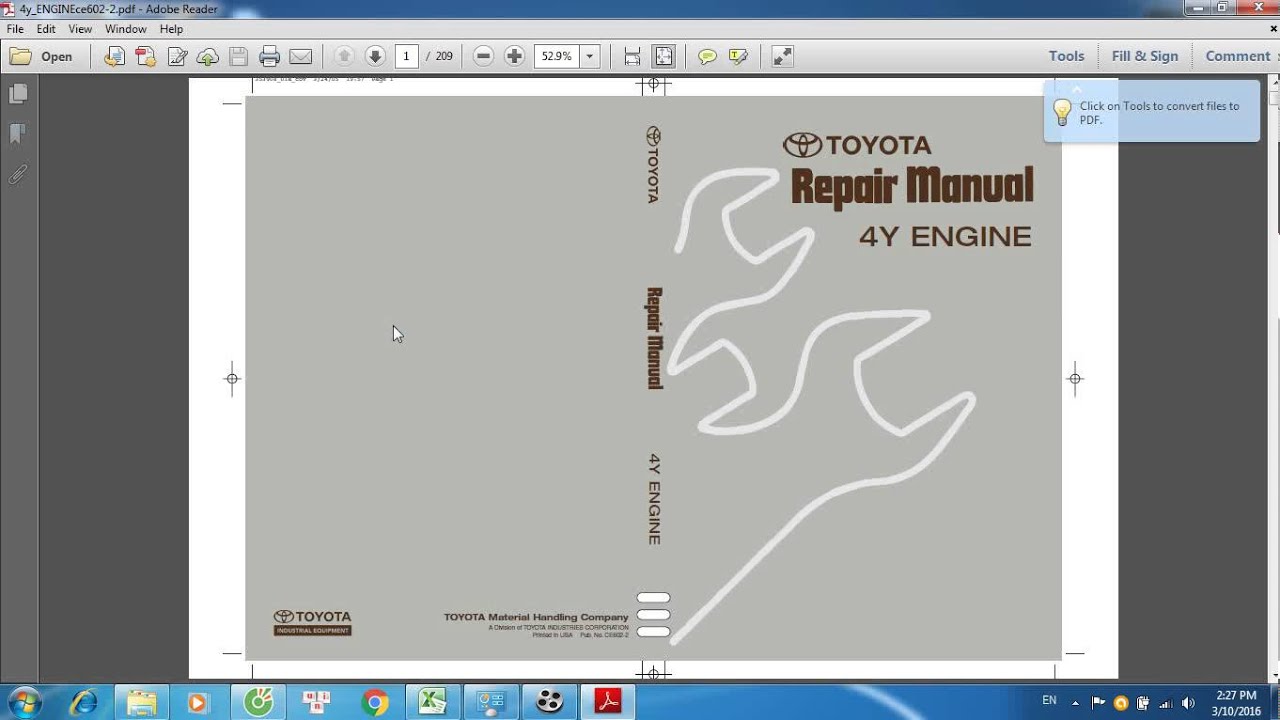Switch to Adobe Reader taskbar icon
This screenshot has height=720, width=1280.
coord(608,702)
